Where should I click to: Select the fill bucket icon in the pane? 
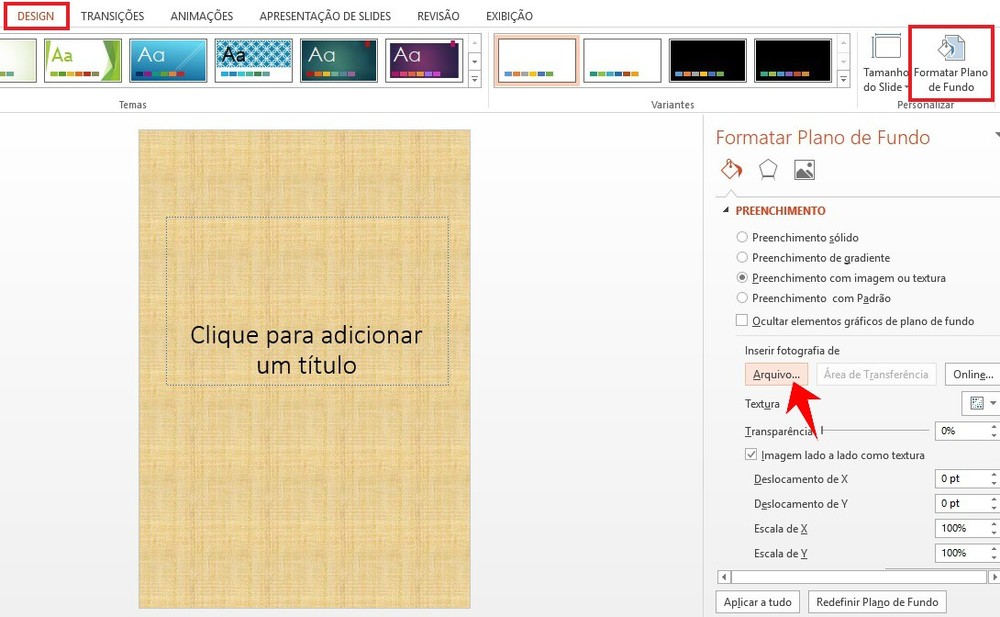(x=731, y=170)
